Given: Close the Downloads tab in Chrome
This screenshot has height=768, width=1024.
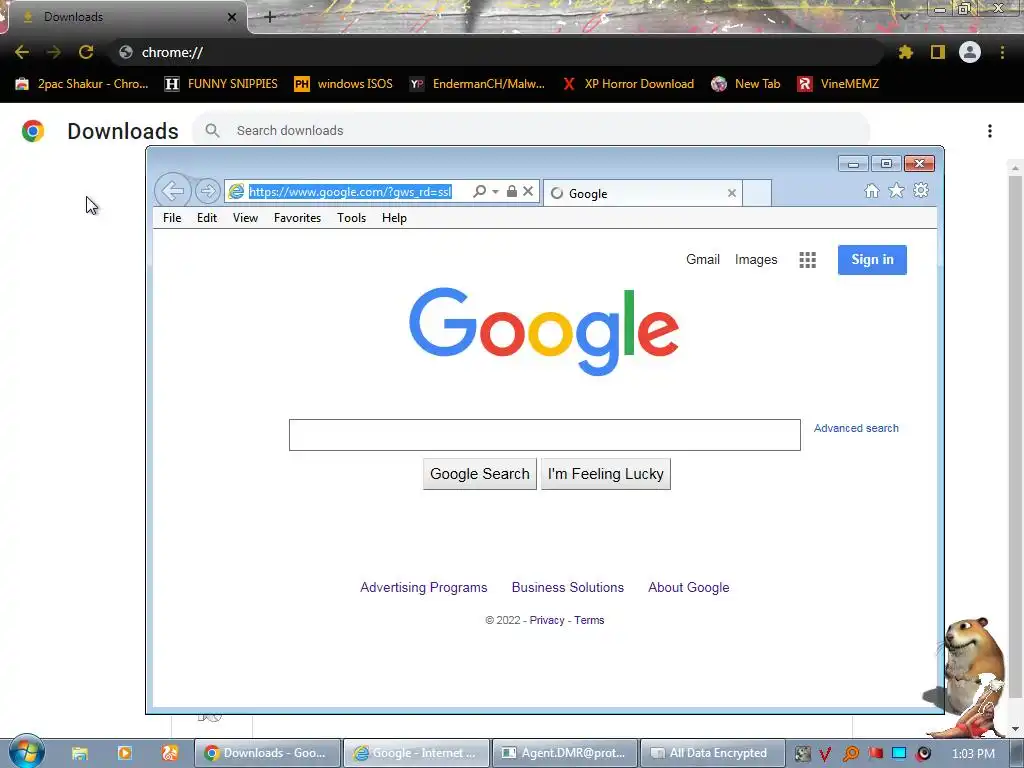Looking at the screenshot, I should [231, 17].
